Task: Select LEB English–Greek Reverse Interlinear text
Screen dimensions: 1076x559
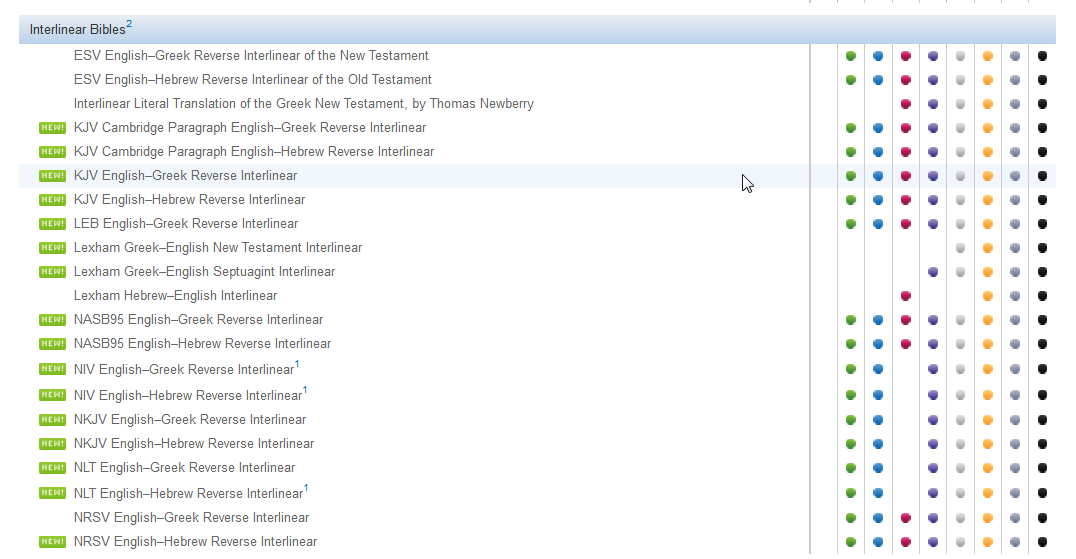Action: click(x=186, y=224)
